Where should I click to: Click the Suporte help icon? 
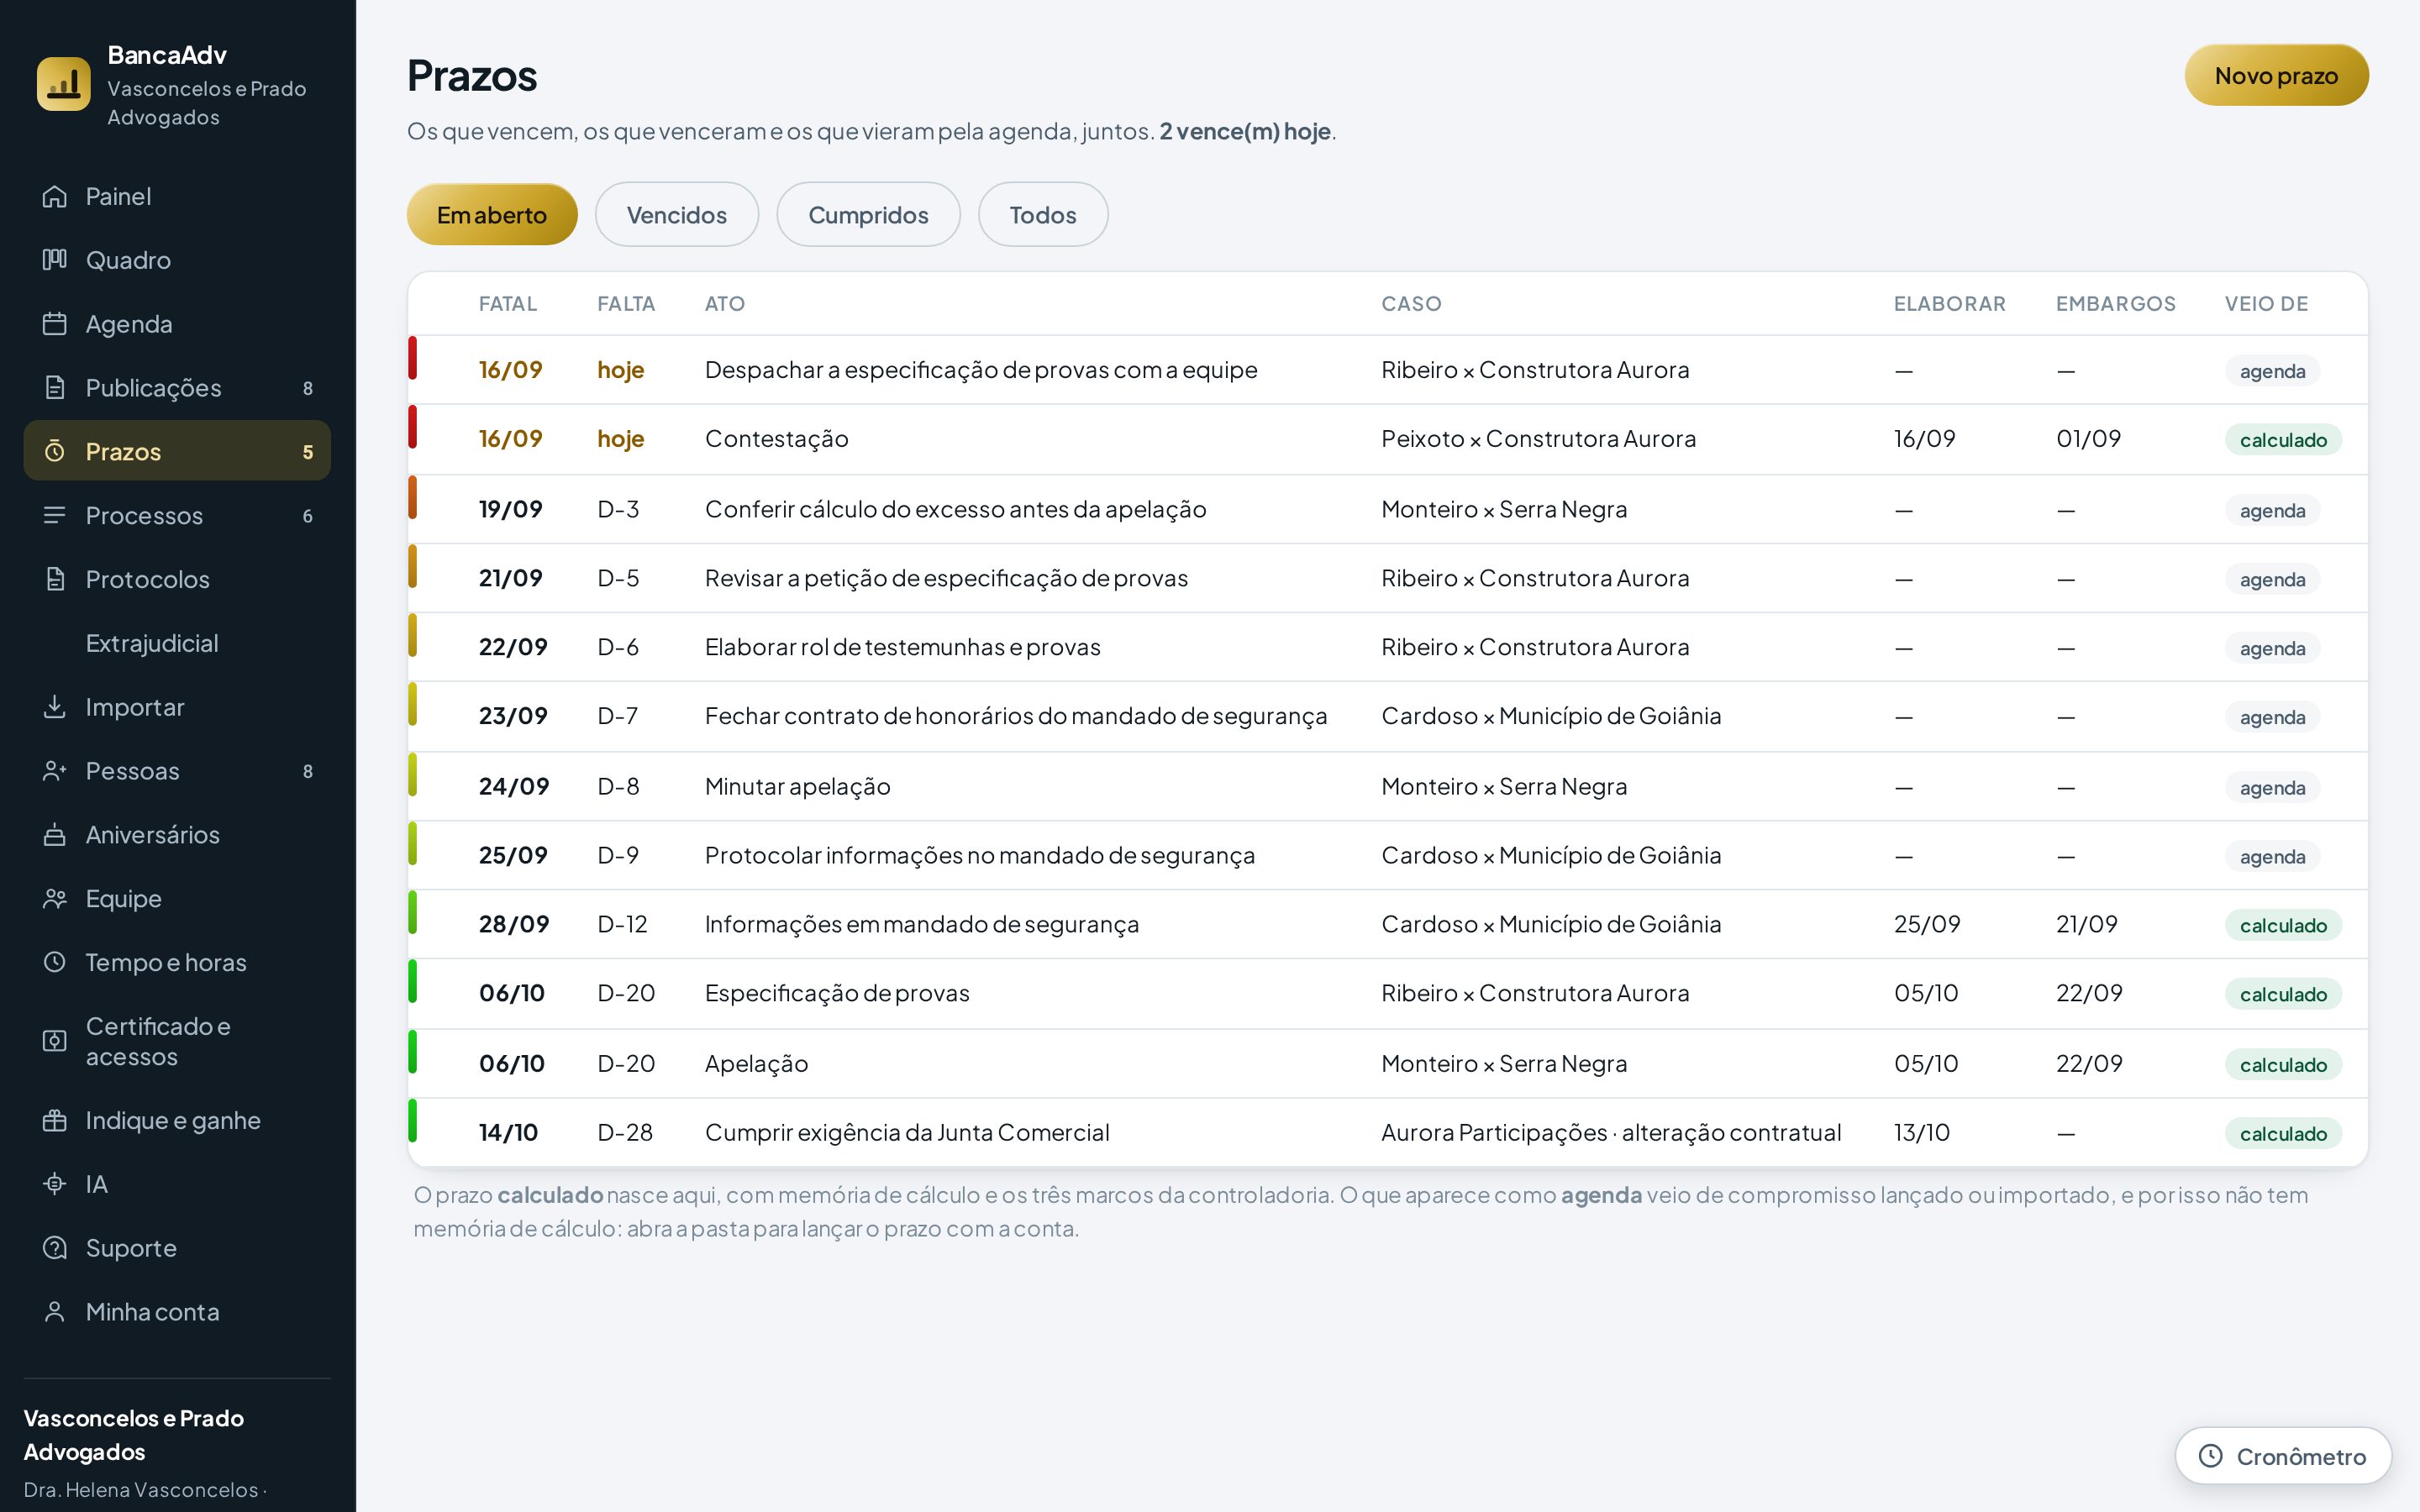click(x=55, y=1248)
